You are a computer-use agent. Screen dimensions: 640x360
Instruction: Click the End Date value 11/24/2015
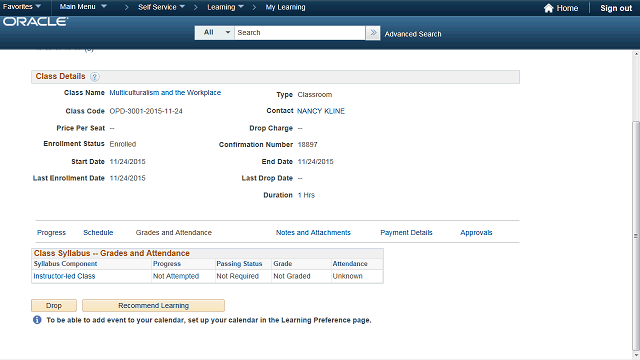pos(316,162)
